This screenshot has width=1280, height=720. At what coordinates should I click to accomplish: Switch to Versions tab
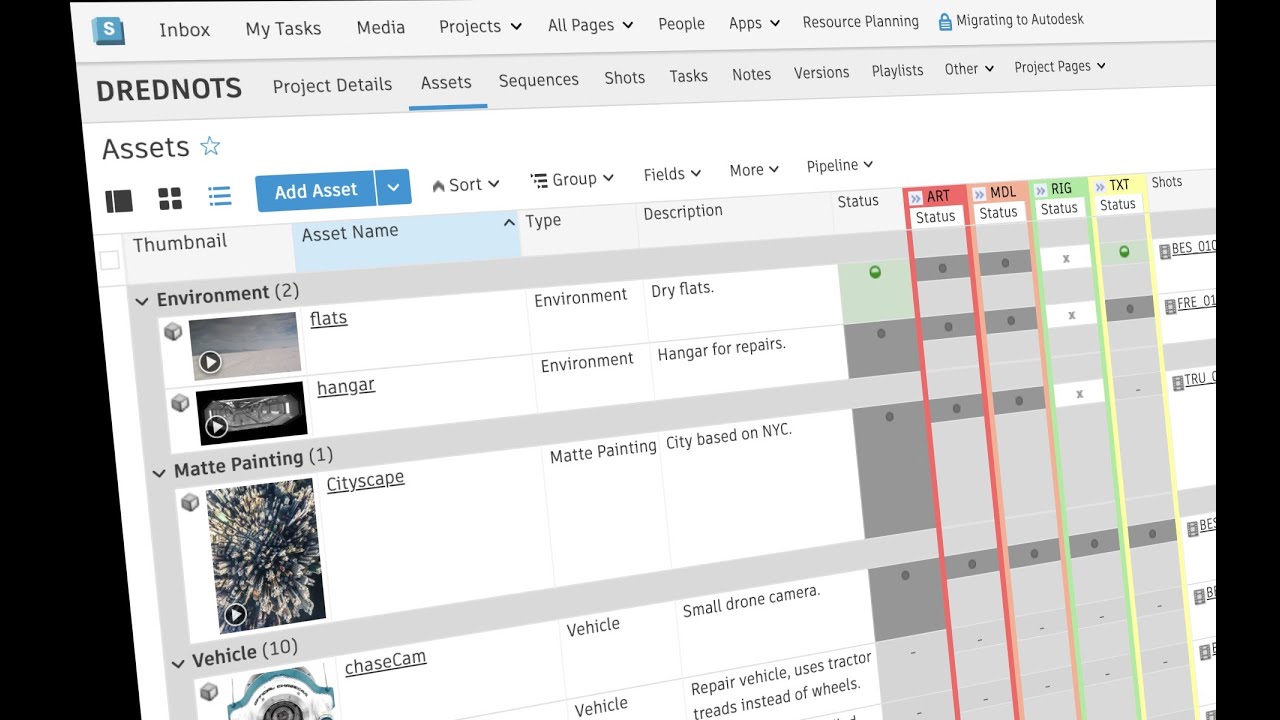821,72
